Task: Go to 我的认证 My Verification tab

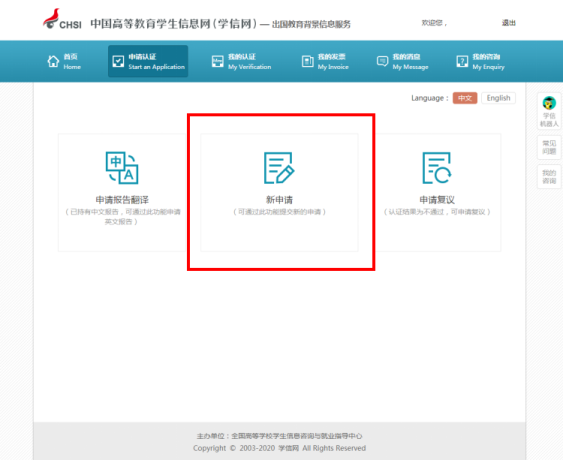Action: pyautogui.click(x=241, y=61)
